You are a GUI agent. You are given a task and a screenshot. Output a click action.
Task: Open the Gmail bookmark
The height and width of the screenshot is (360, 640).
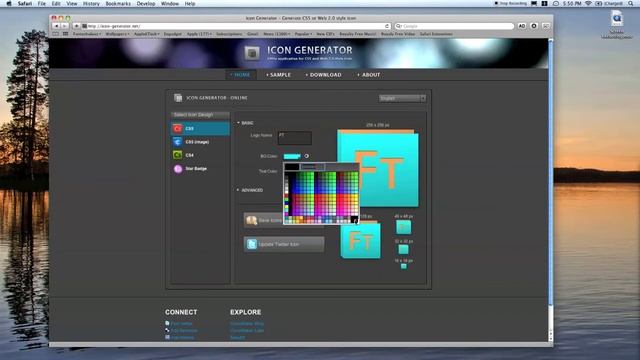coord(253,34)
